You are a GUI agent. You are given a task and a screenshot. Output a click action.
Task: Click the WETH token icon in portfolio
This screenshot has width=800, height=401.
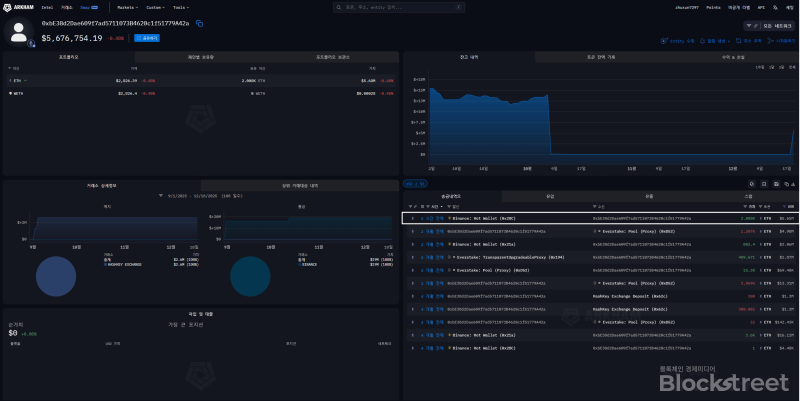tap(11, 93)
